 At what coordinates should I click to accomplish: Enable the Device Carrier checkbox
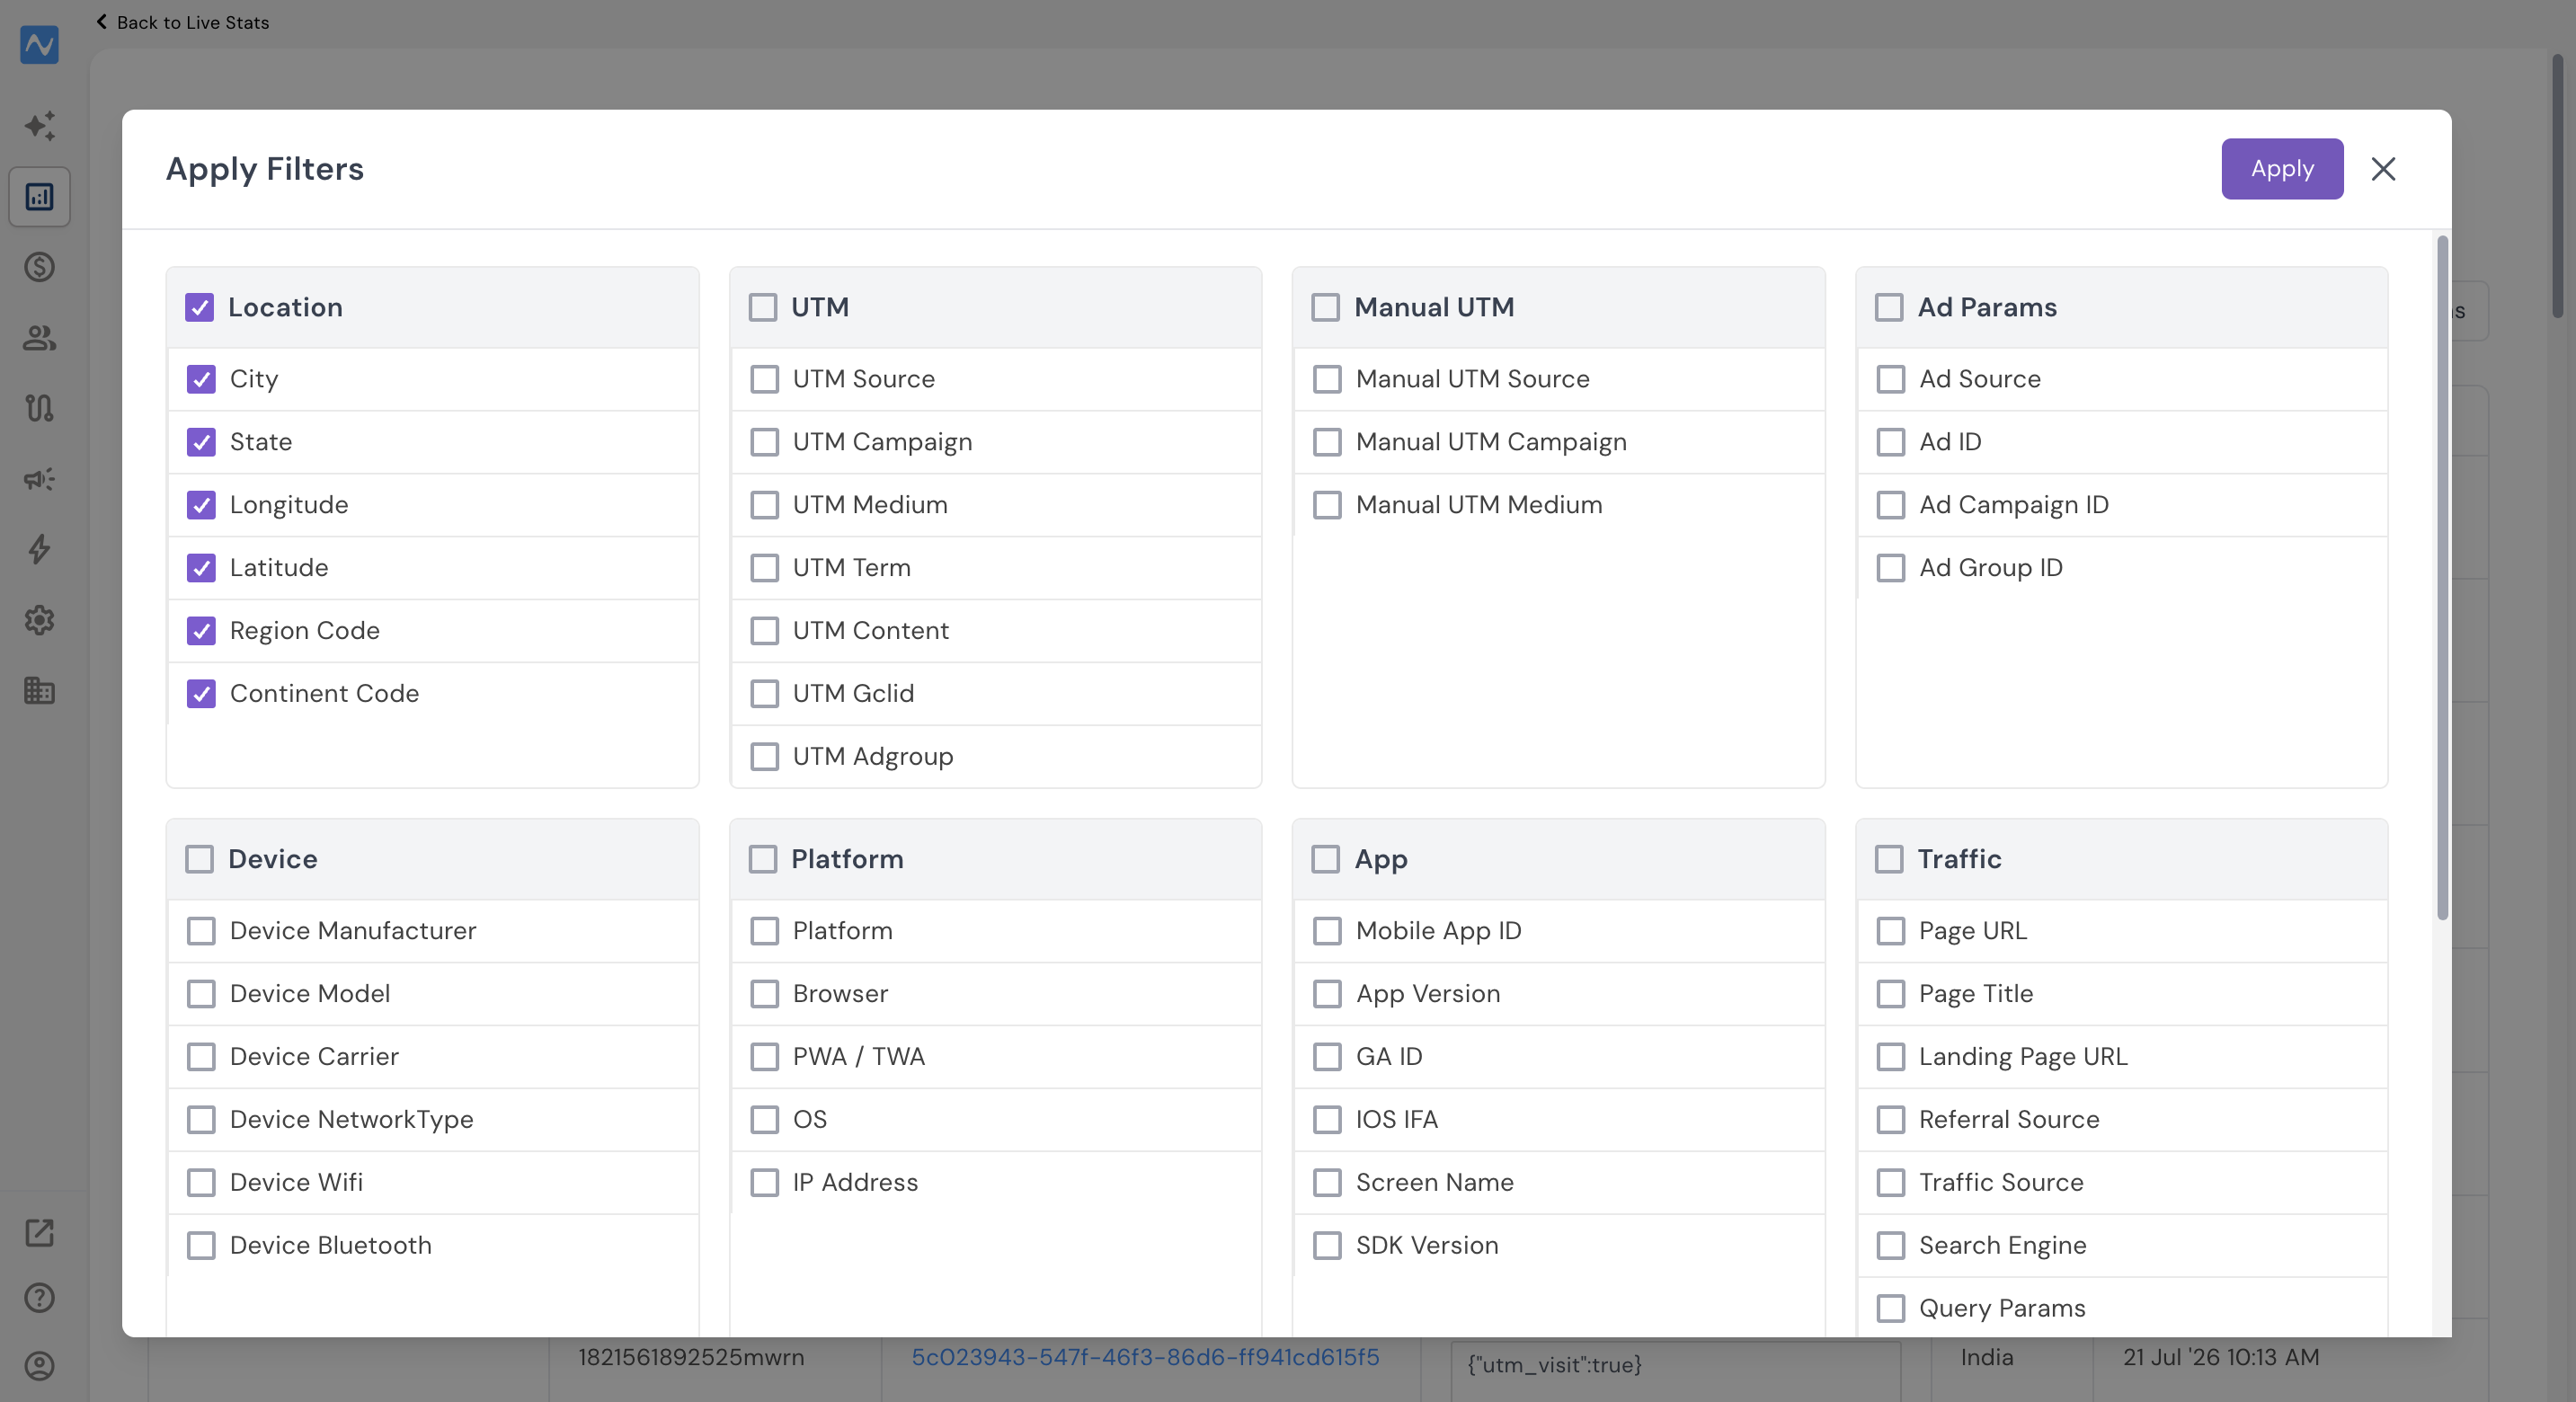[x=201, y=1057]
